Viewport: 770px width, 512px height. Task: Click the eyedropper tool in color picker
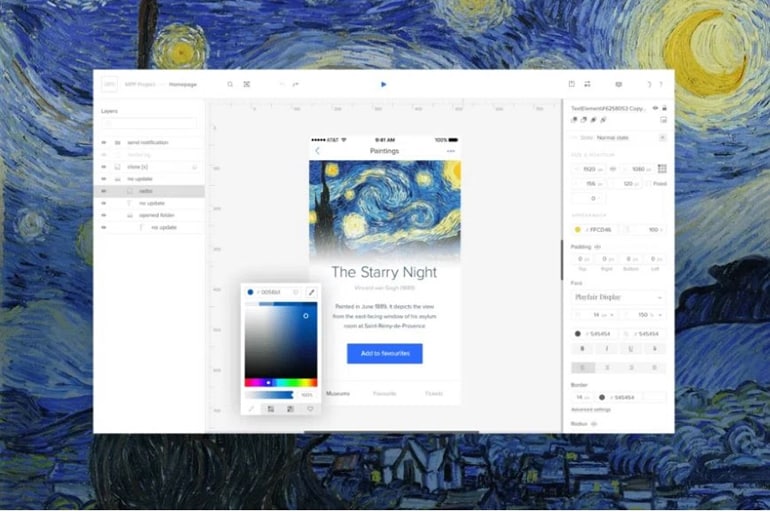tap(311, 293)
